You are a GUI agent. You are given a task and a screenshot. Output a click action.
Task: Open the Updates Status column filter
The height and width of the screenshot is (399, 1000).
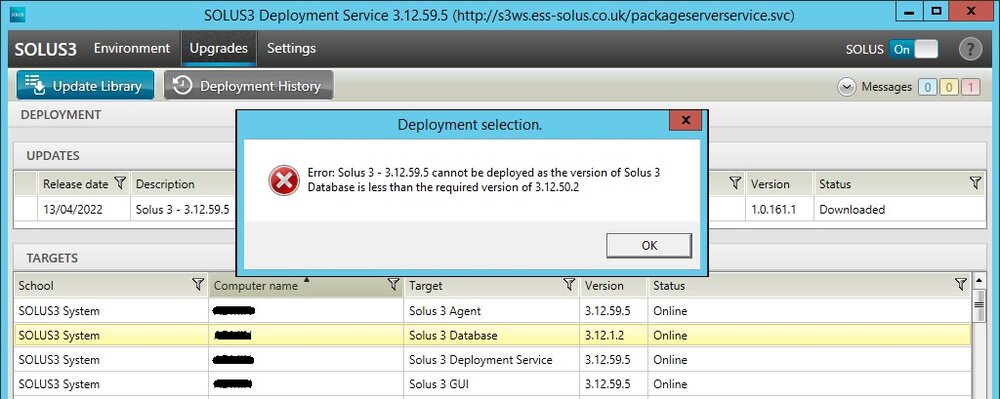pos(975,184)
